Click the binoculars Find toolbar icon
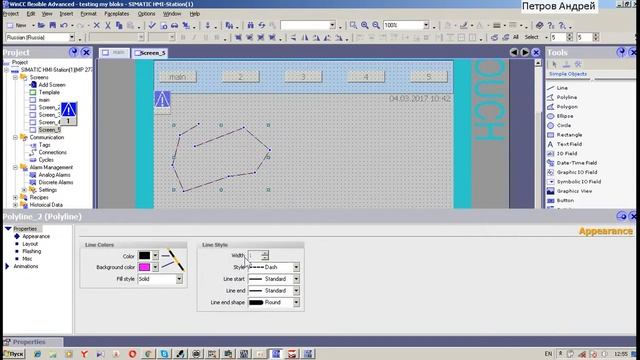Viewport: 640px width, 360px height. click(x=251, y=25)
